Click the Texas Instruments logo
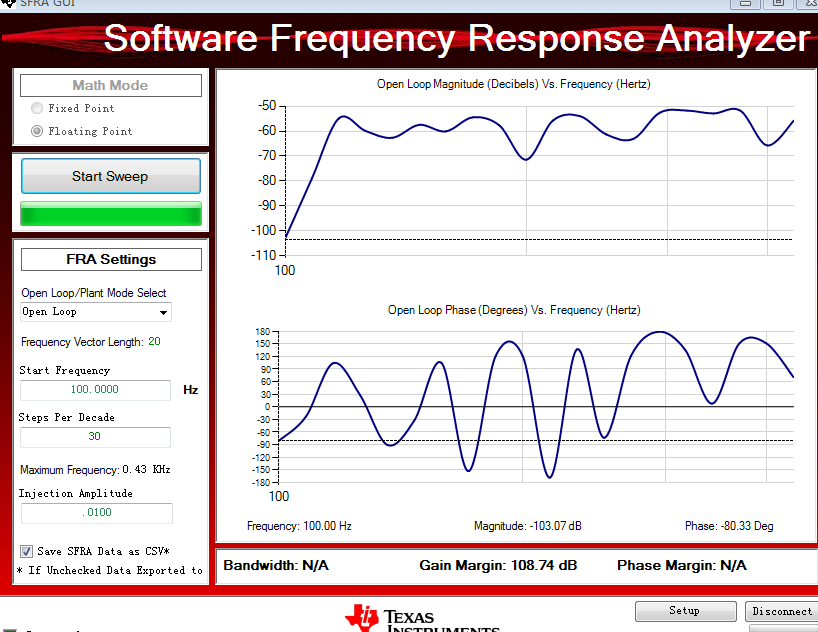 423,618
